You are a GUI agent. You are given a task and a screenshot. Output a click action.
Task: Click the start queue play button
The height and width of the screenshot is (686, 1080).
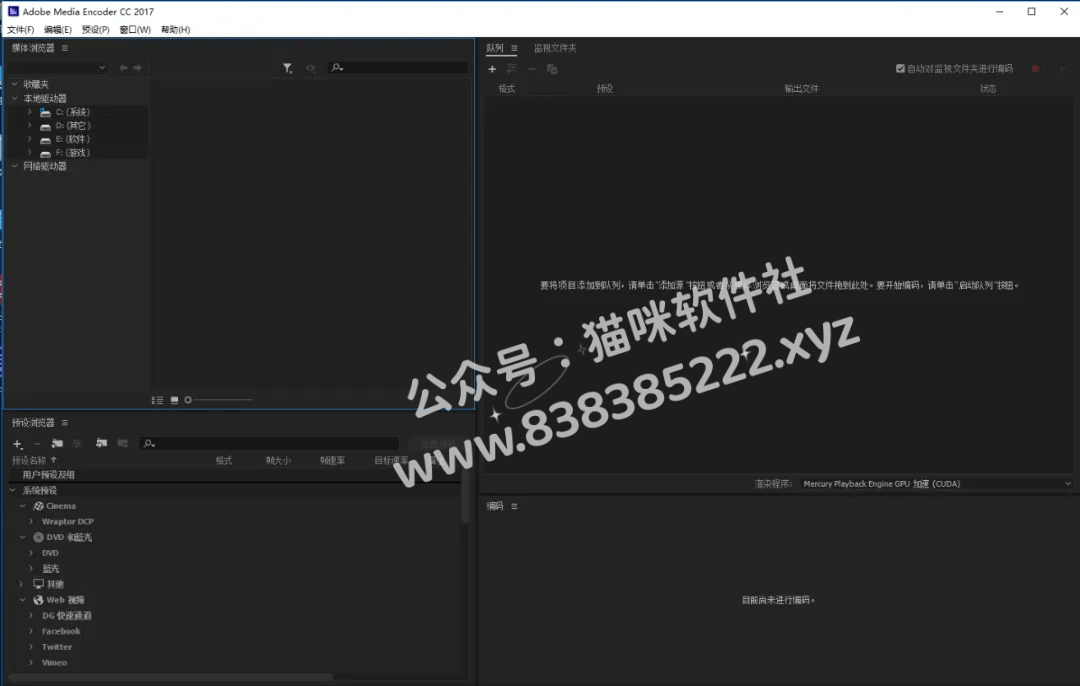point(1063,69)
